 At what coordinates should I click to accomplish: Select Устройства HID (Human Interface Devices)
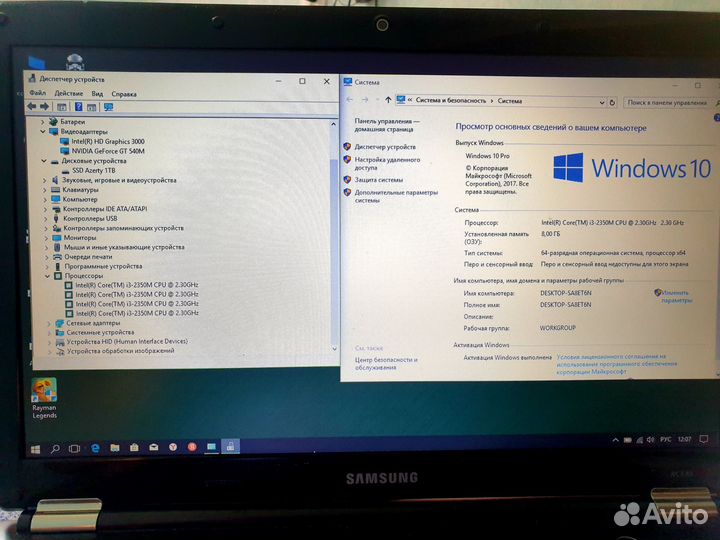127,342
